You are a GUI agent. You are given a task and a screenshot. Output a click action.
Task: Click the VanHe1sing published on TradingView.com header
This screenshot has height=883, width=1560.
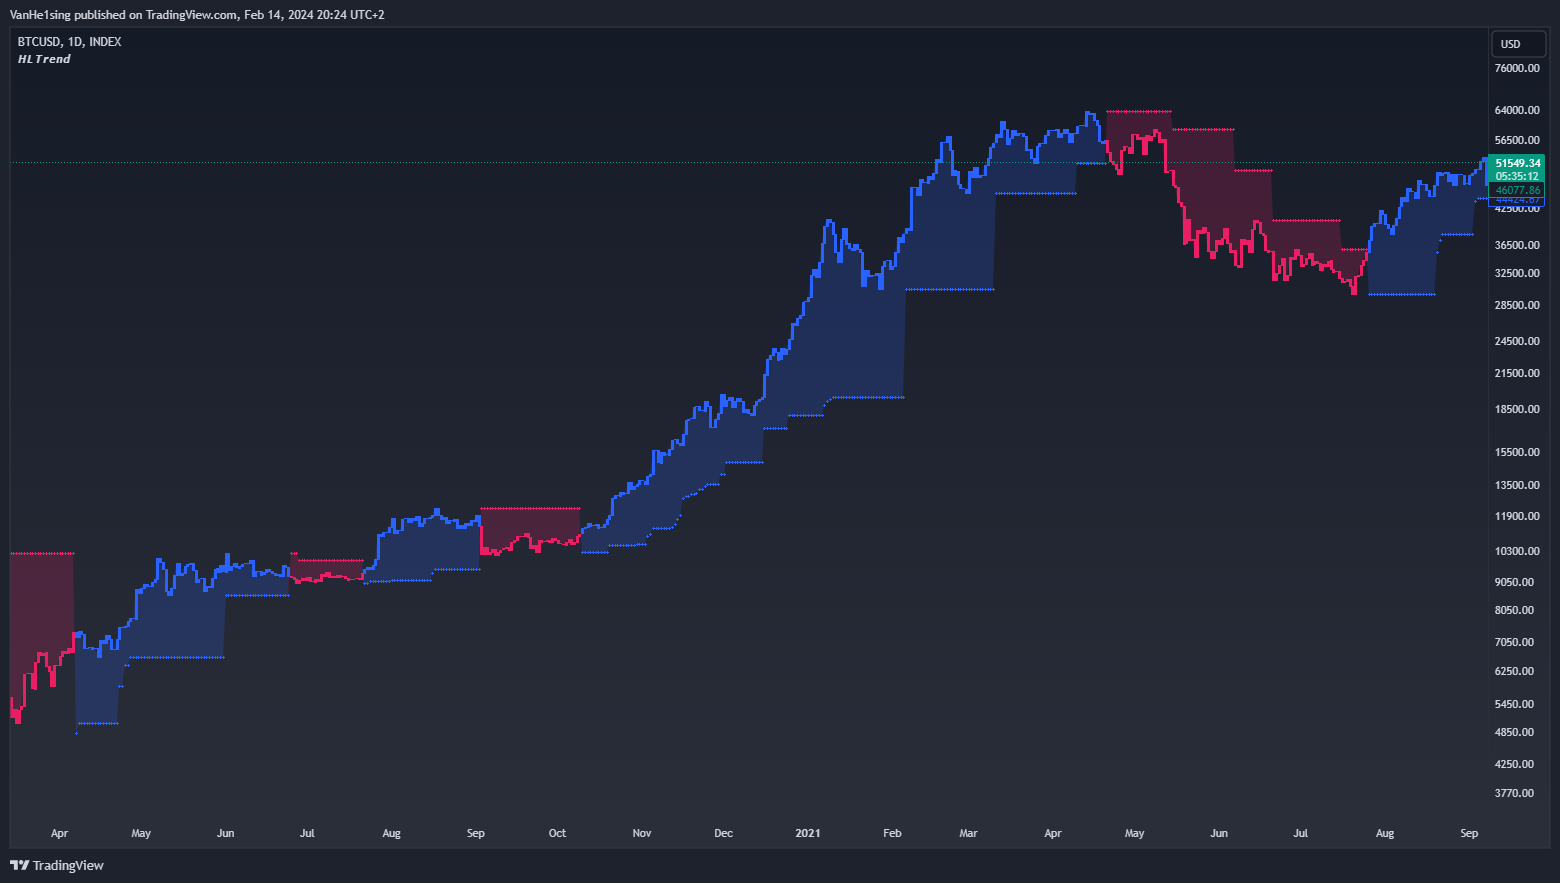pyautogui.click(x=197, y=15)
